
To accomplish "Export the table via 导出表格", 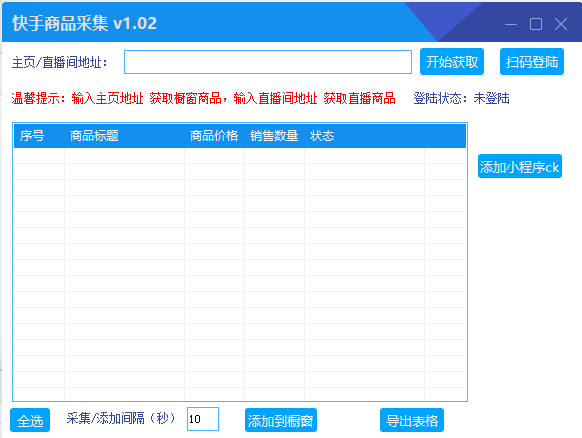I will (412, 420).
